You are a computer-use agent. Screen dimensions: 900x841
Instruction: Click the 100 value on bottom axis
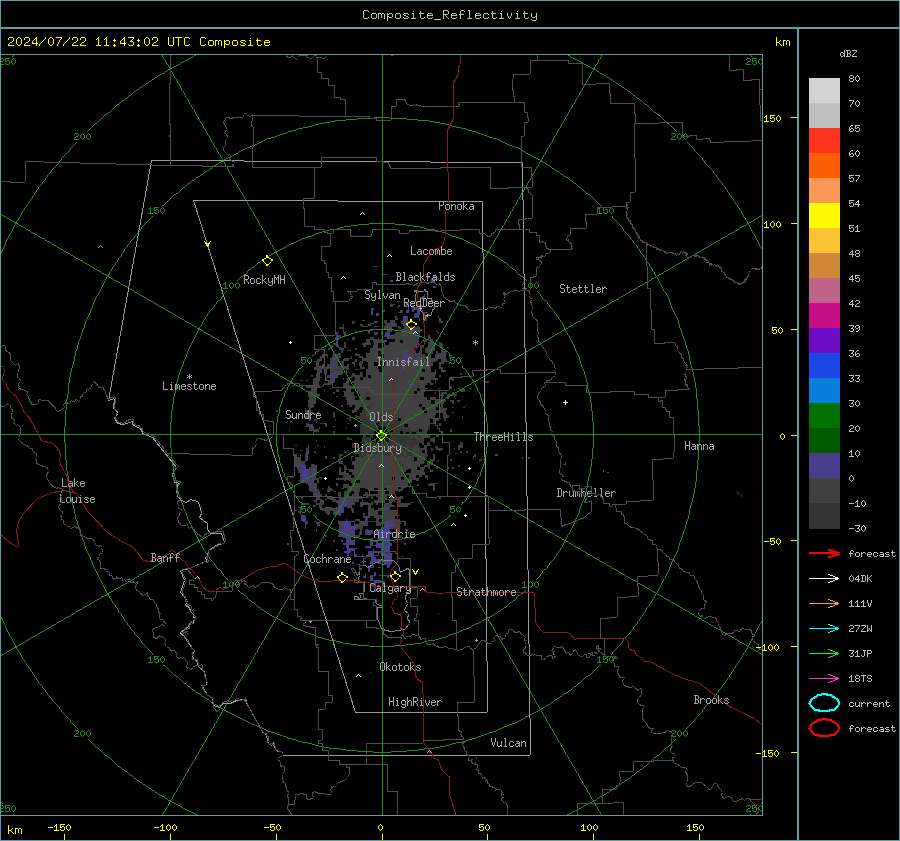[589, 827]
